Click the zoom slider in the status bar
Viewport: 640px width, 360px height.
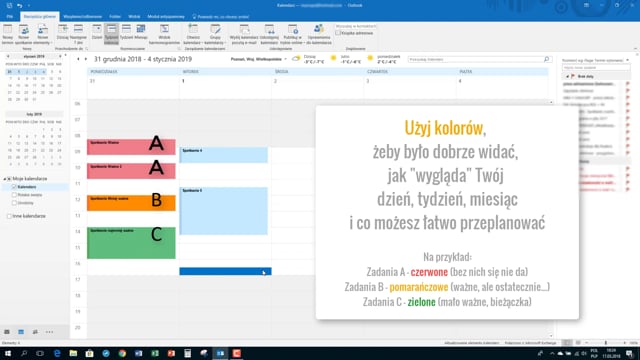(x=606, y=343)
